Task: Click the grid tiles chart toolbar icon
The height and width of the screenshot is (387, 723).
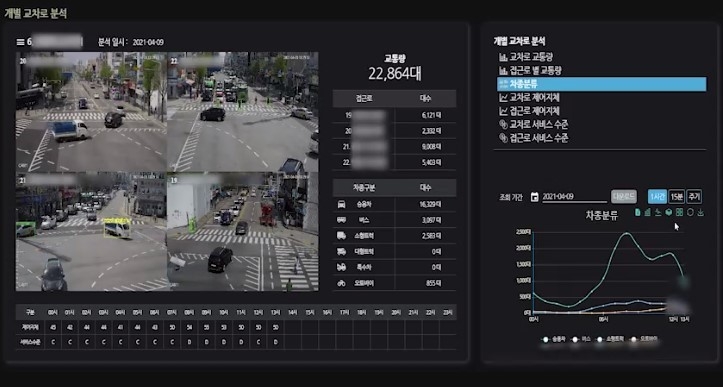Action: click(679, 213)
